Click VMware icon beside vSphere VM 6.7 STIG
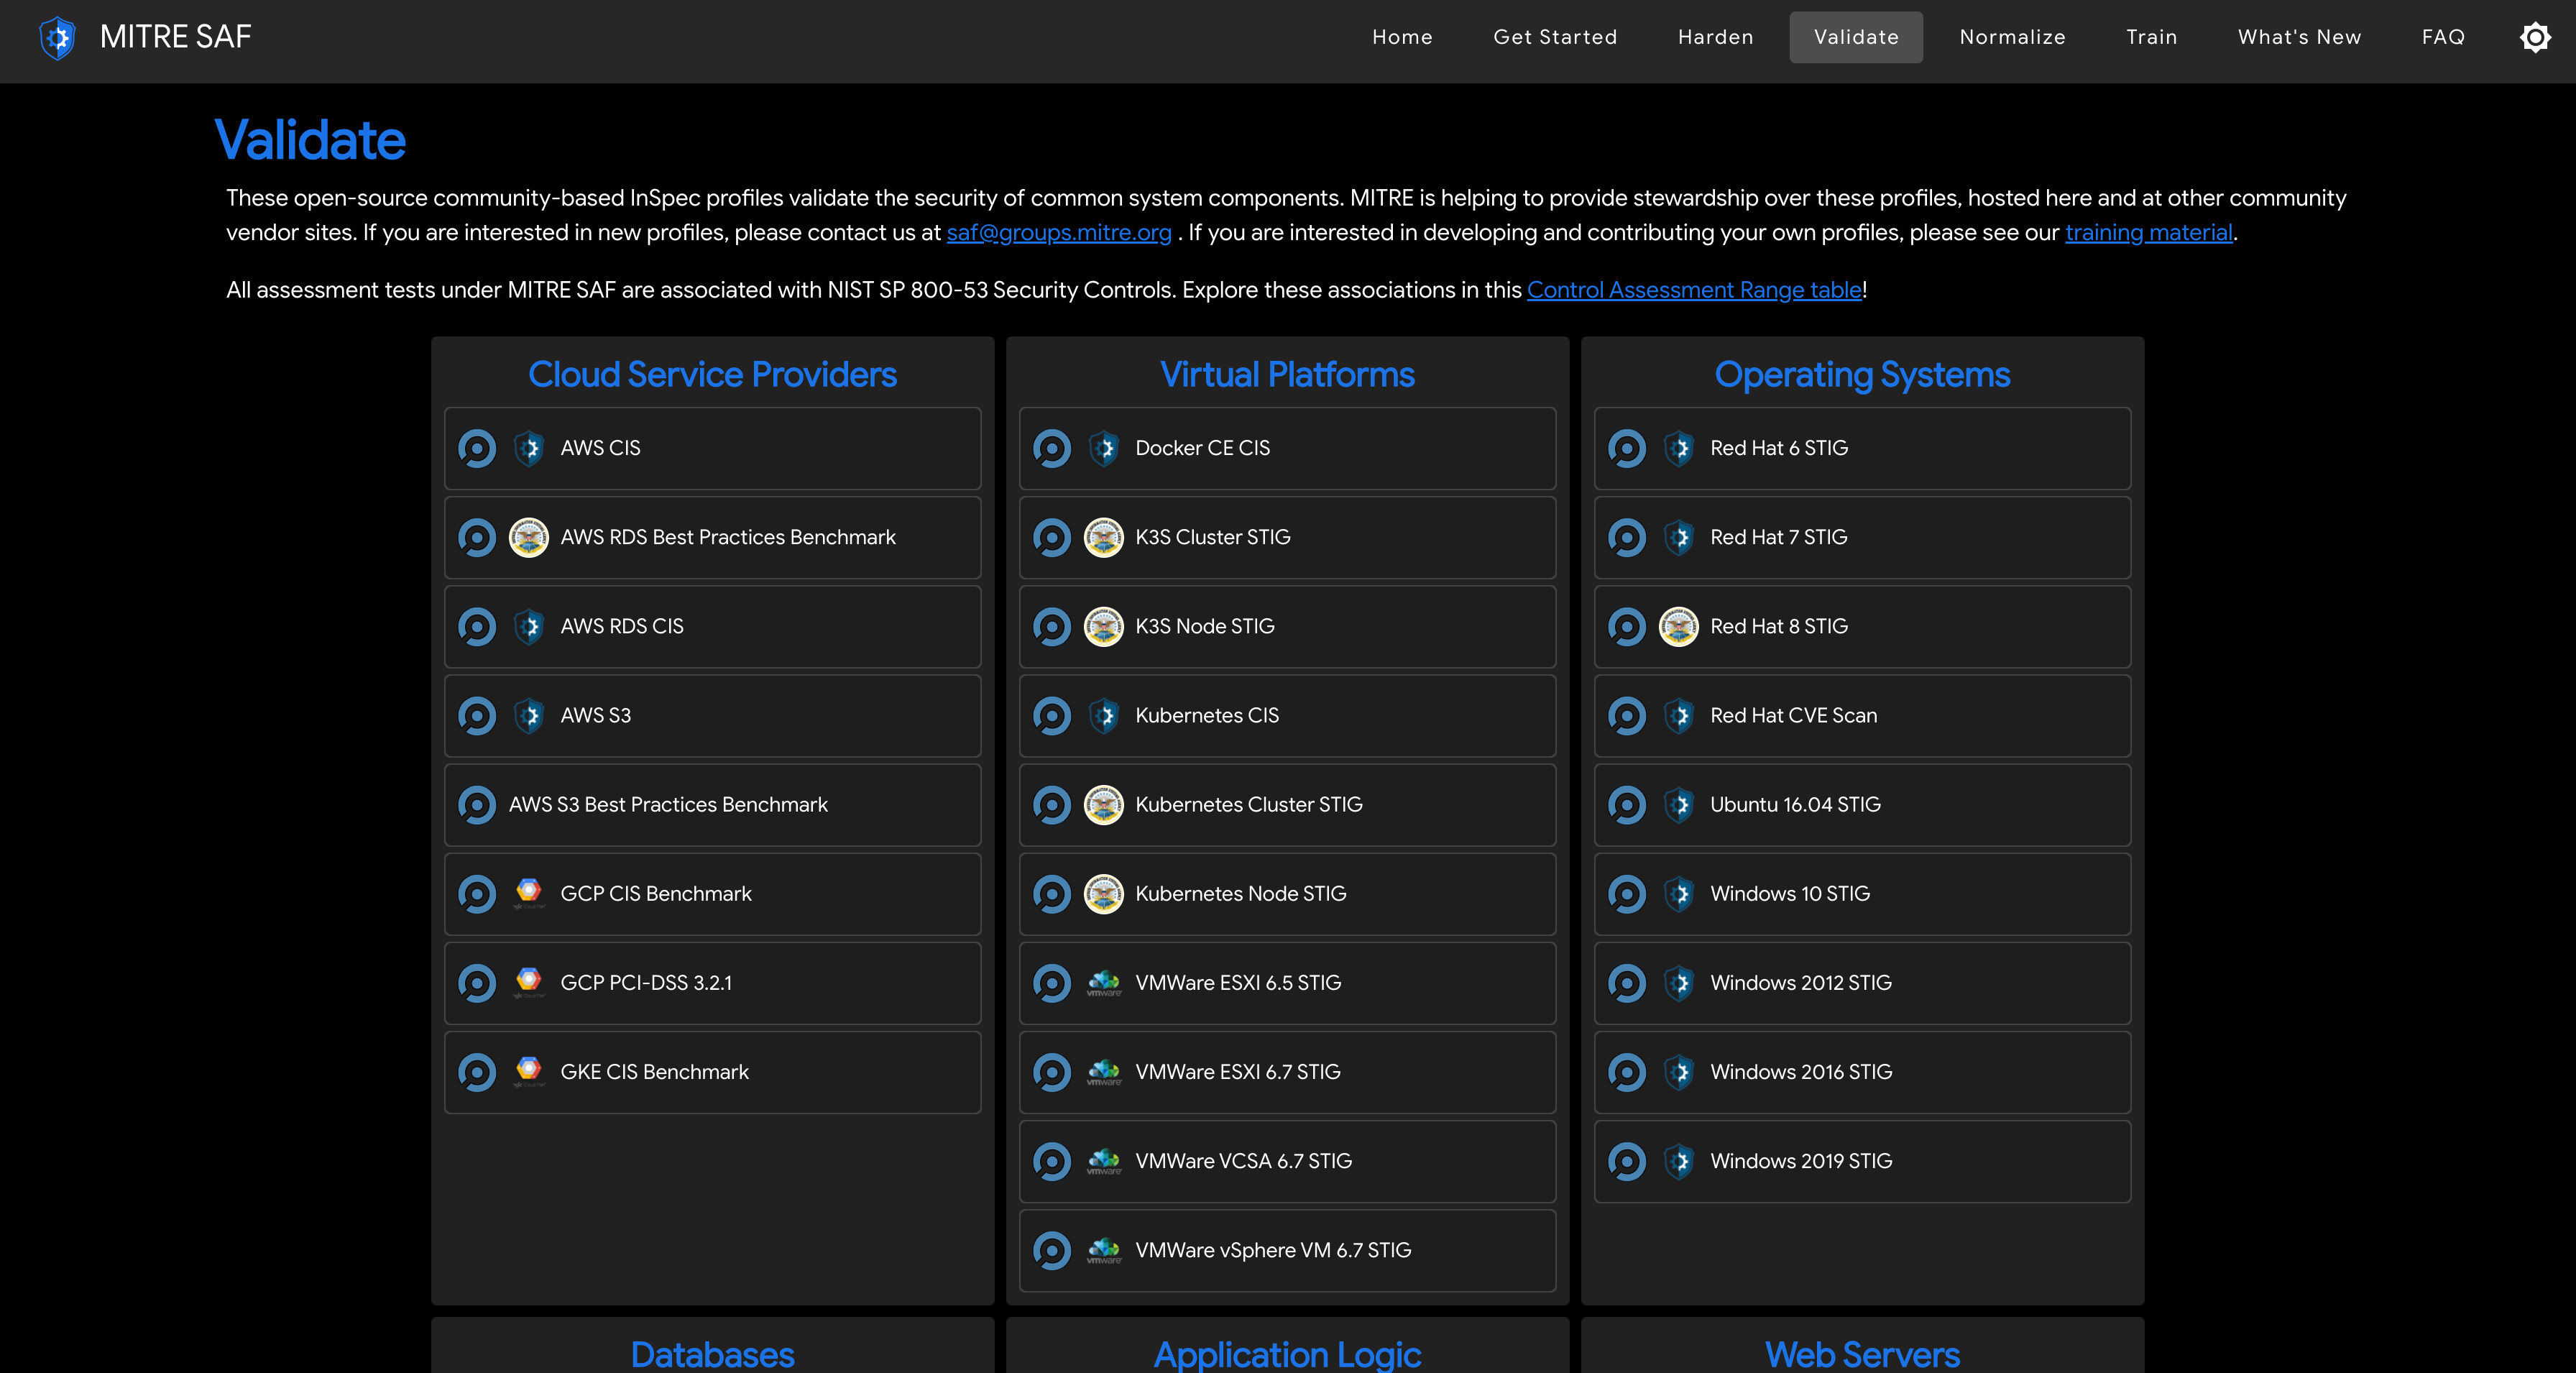Image resolution: width=2576 pixels, height=1373 pixels. pyautogui.click(x=1104, y=1250)
